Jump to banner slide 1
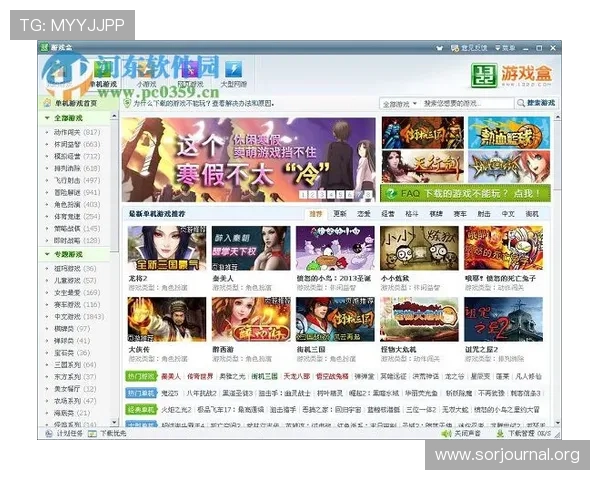600x480 pixels. 303,194
